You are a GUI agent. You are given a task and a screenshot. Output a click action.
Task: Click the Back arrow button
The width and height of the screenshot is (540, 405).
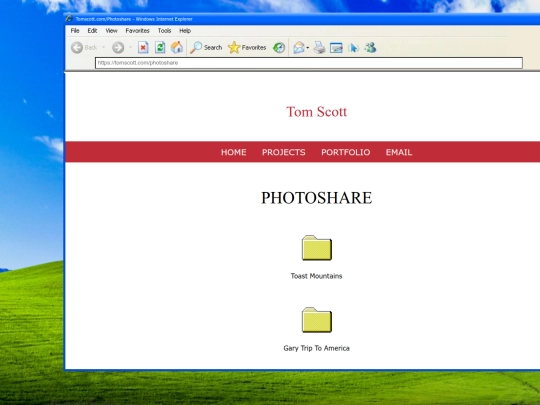[x=77, y=48]
